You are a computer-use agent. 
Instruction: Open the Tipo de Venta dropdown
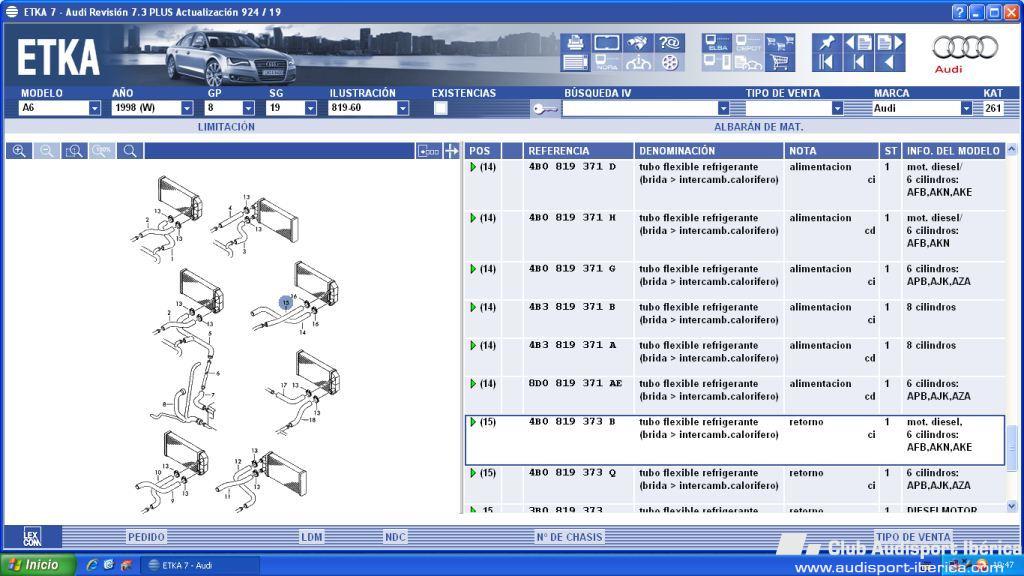[x=837, y=108]
